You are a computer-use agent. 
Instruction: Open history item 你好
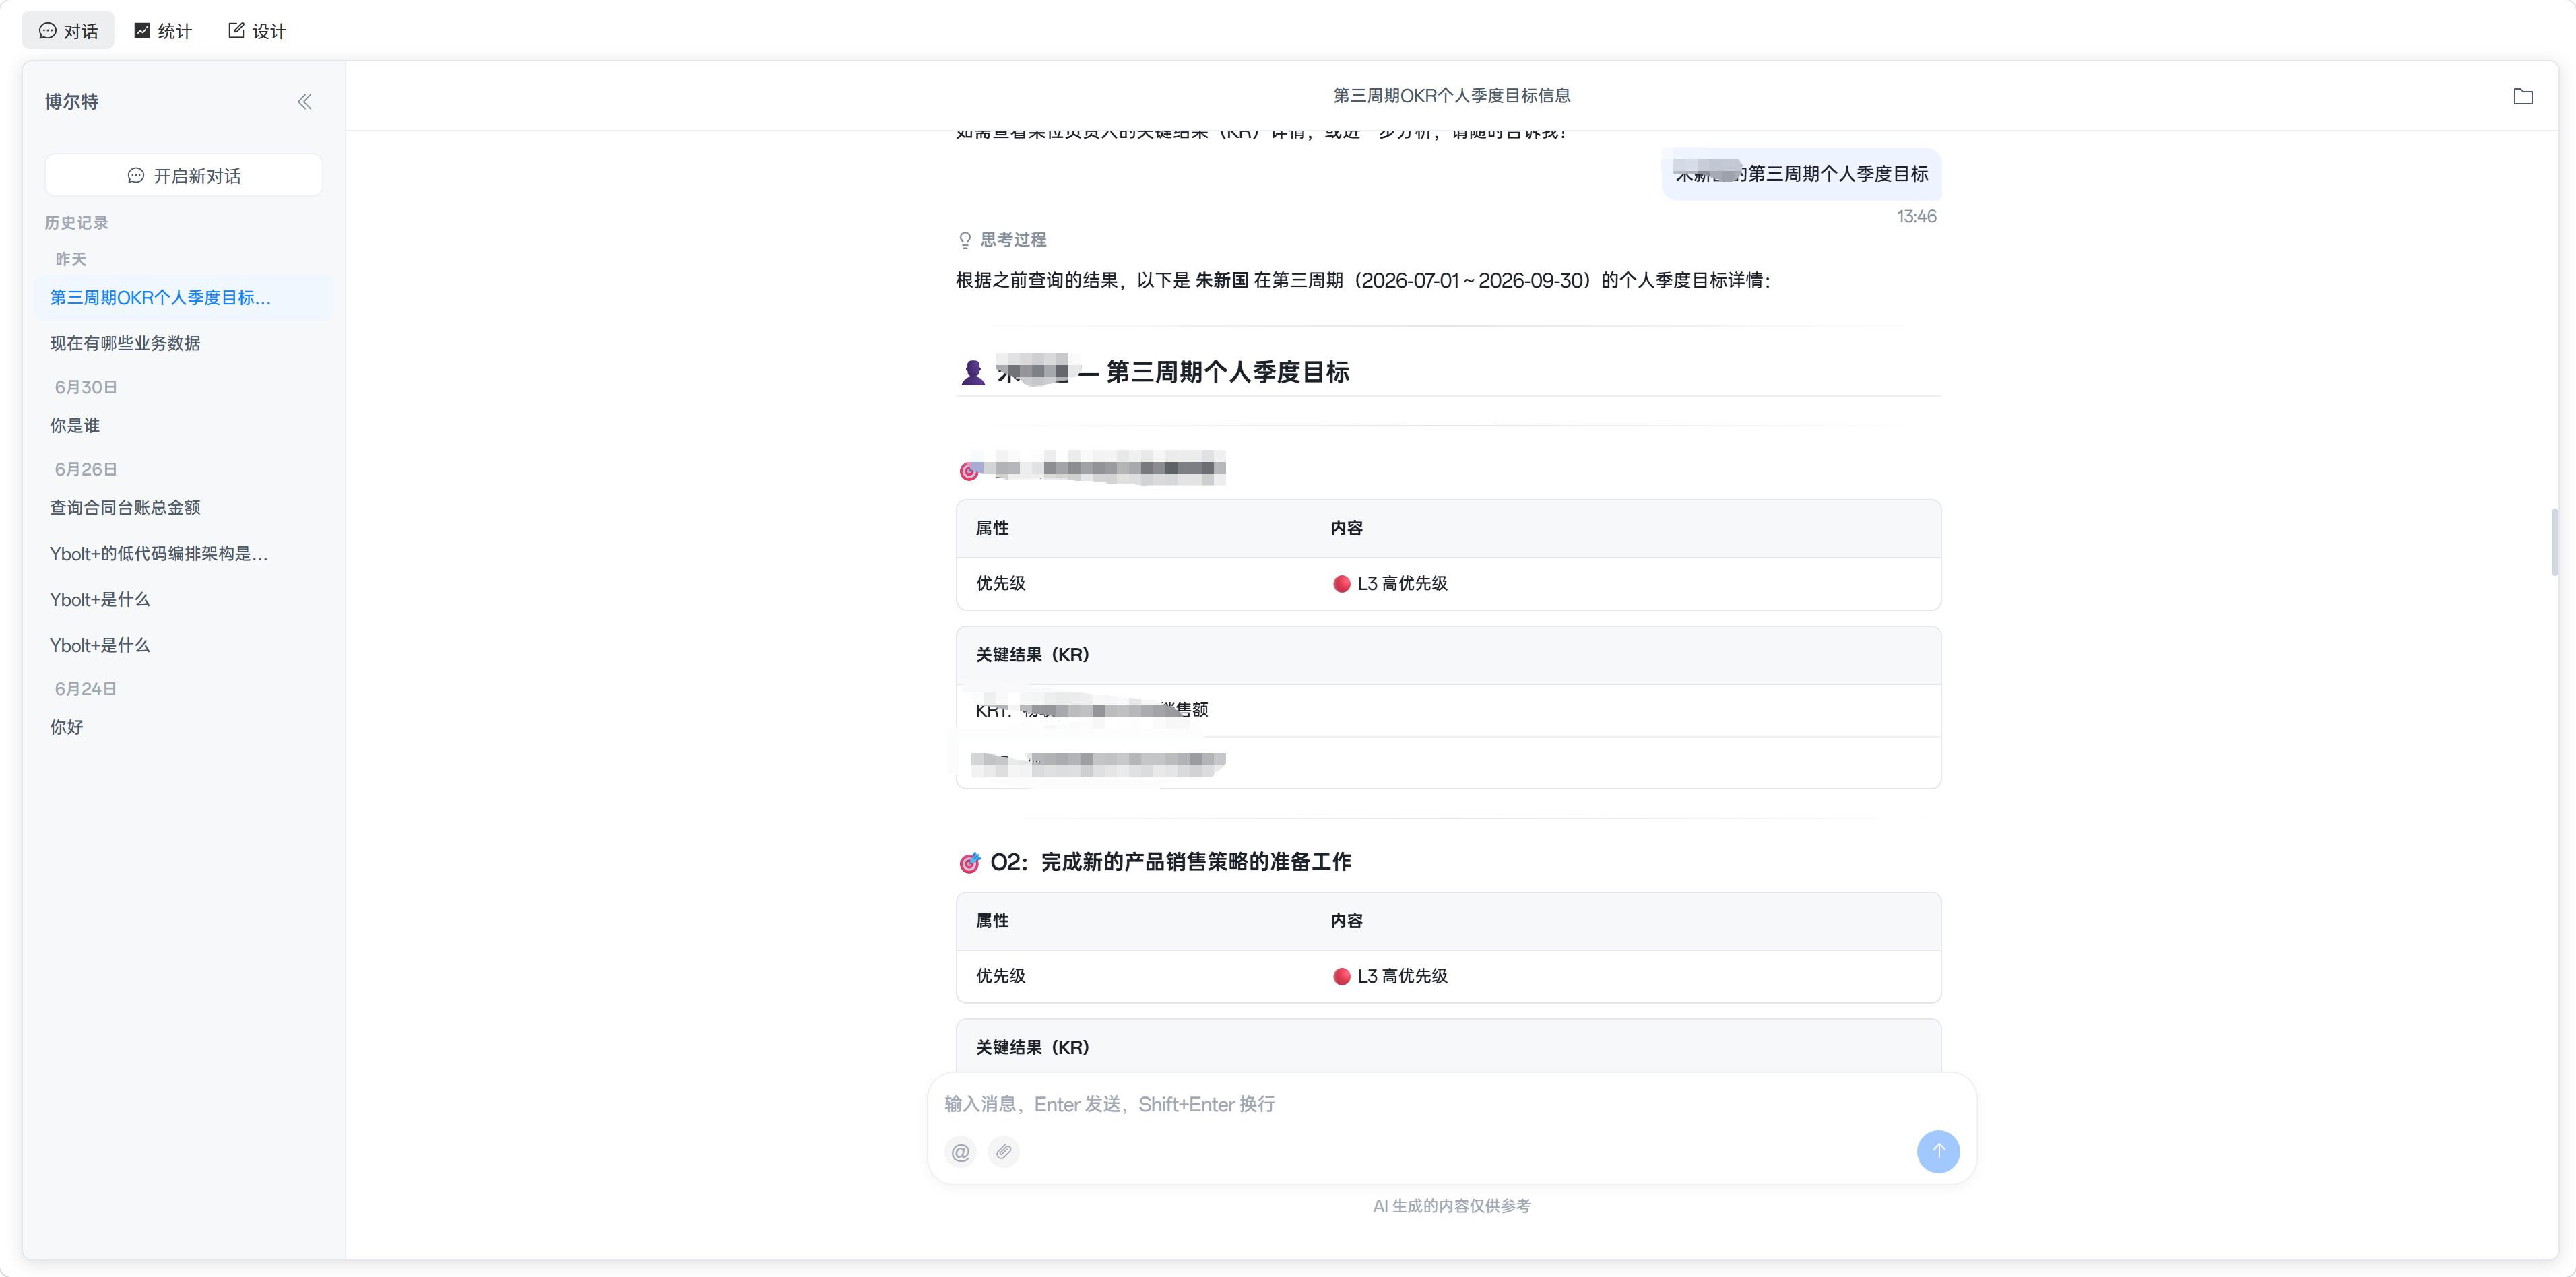pyautogui.click(x=184, y=728)
